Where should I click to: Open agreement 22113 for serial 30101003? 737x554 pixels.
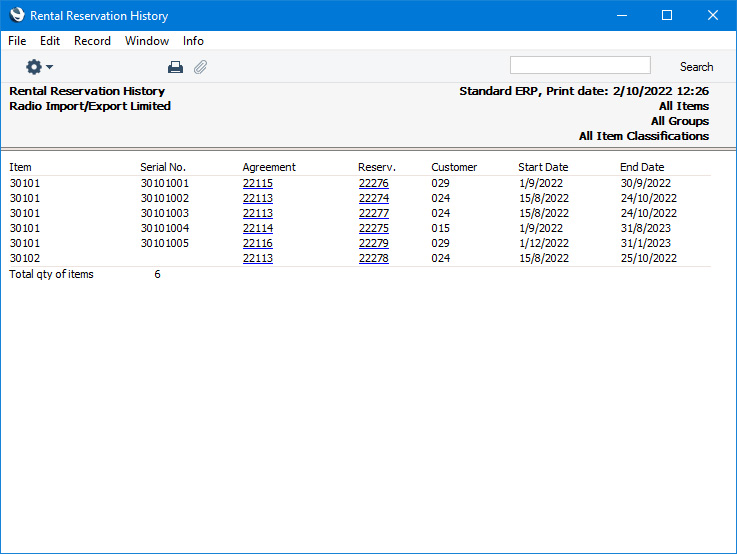point(258,213)
